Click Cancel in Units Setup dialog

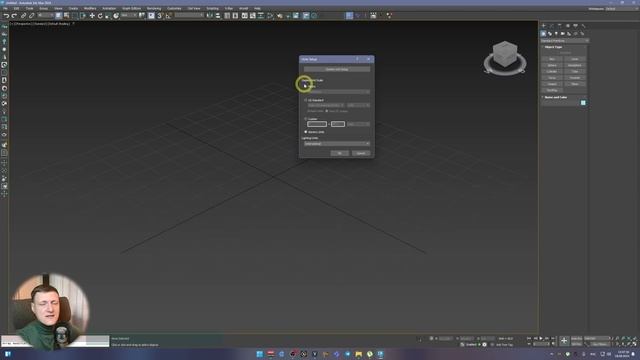point(361,153)
